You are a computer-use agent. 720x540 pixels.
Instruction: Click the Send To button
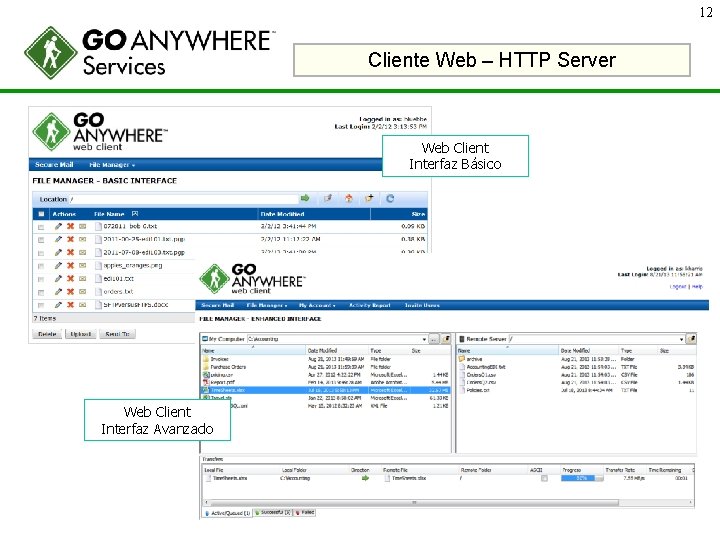pos(118,334)
